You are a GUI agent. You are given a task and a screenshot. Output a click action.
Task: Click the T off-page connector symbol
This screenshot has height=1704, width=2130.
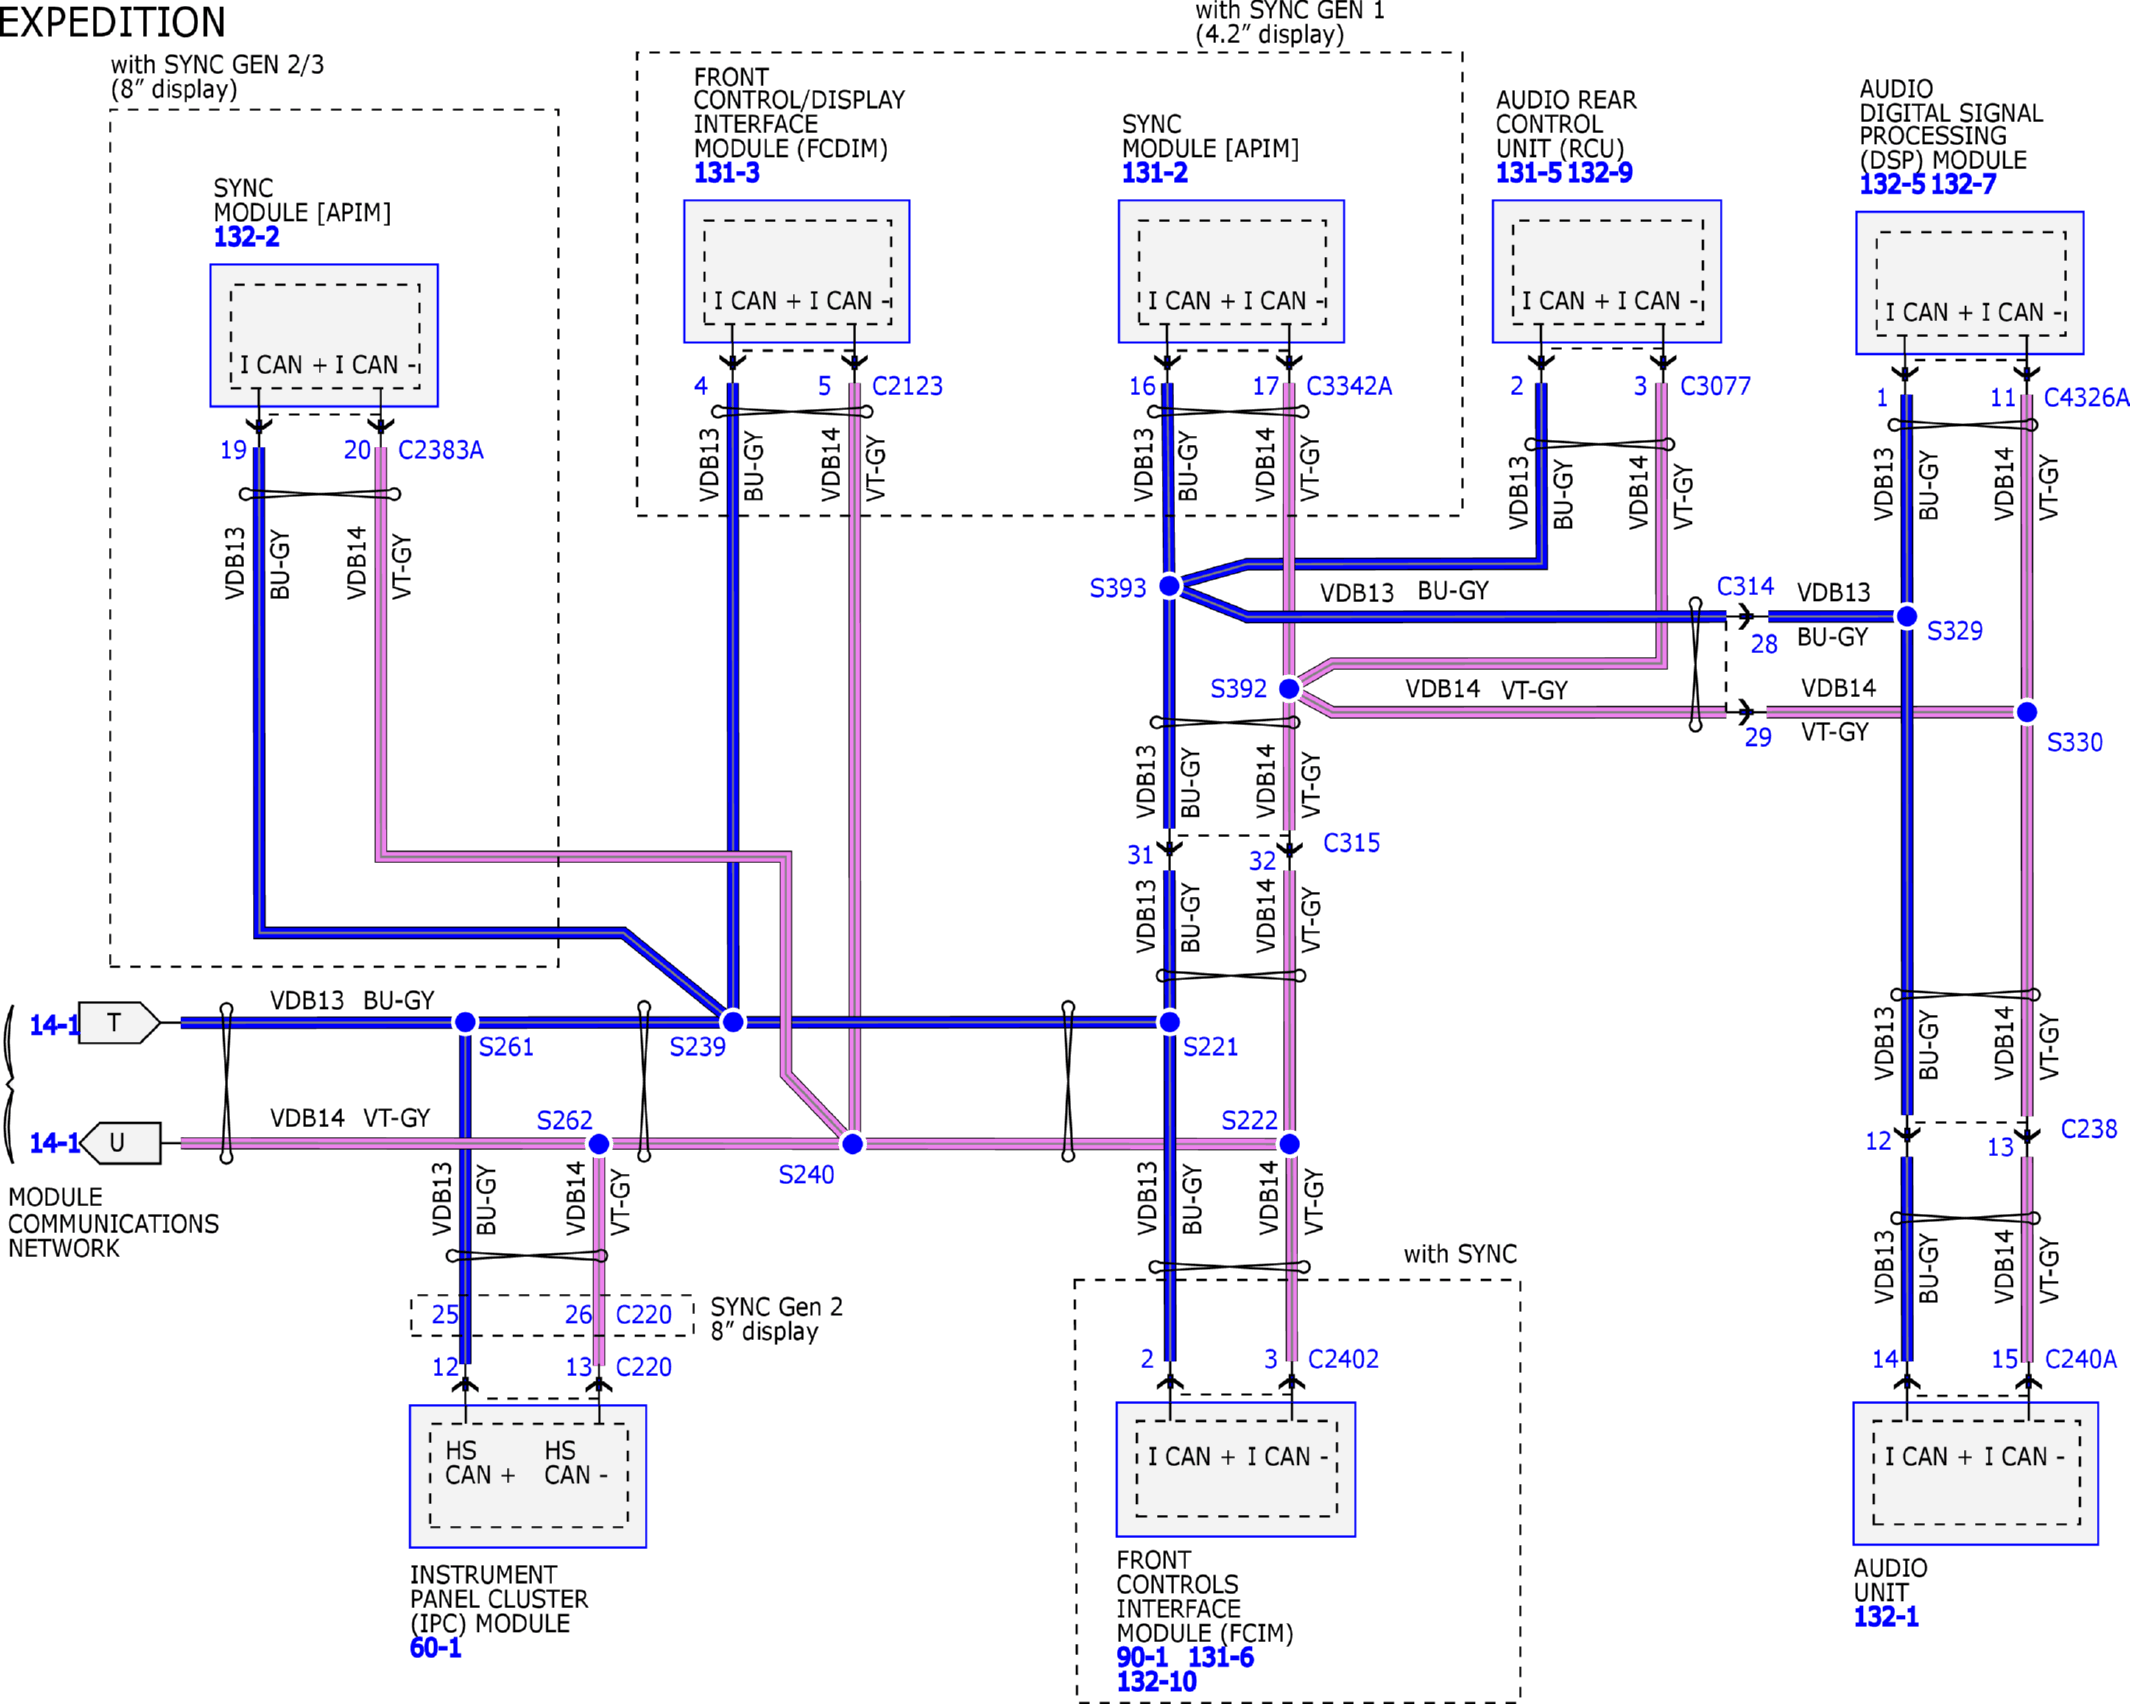click(118, 1022)
